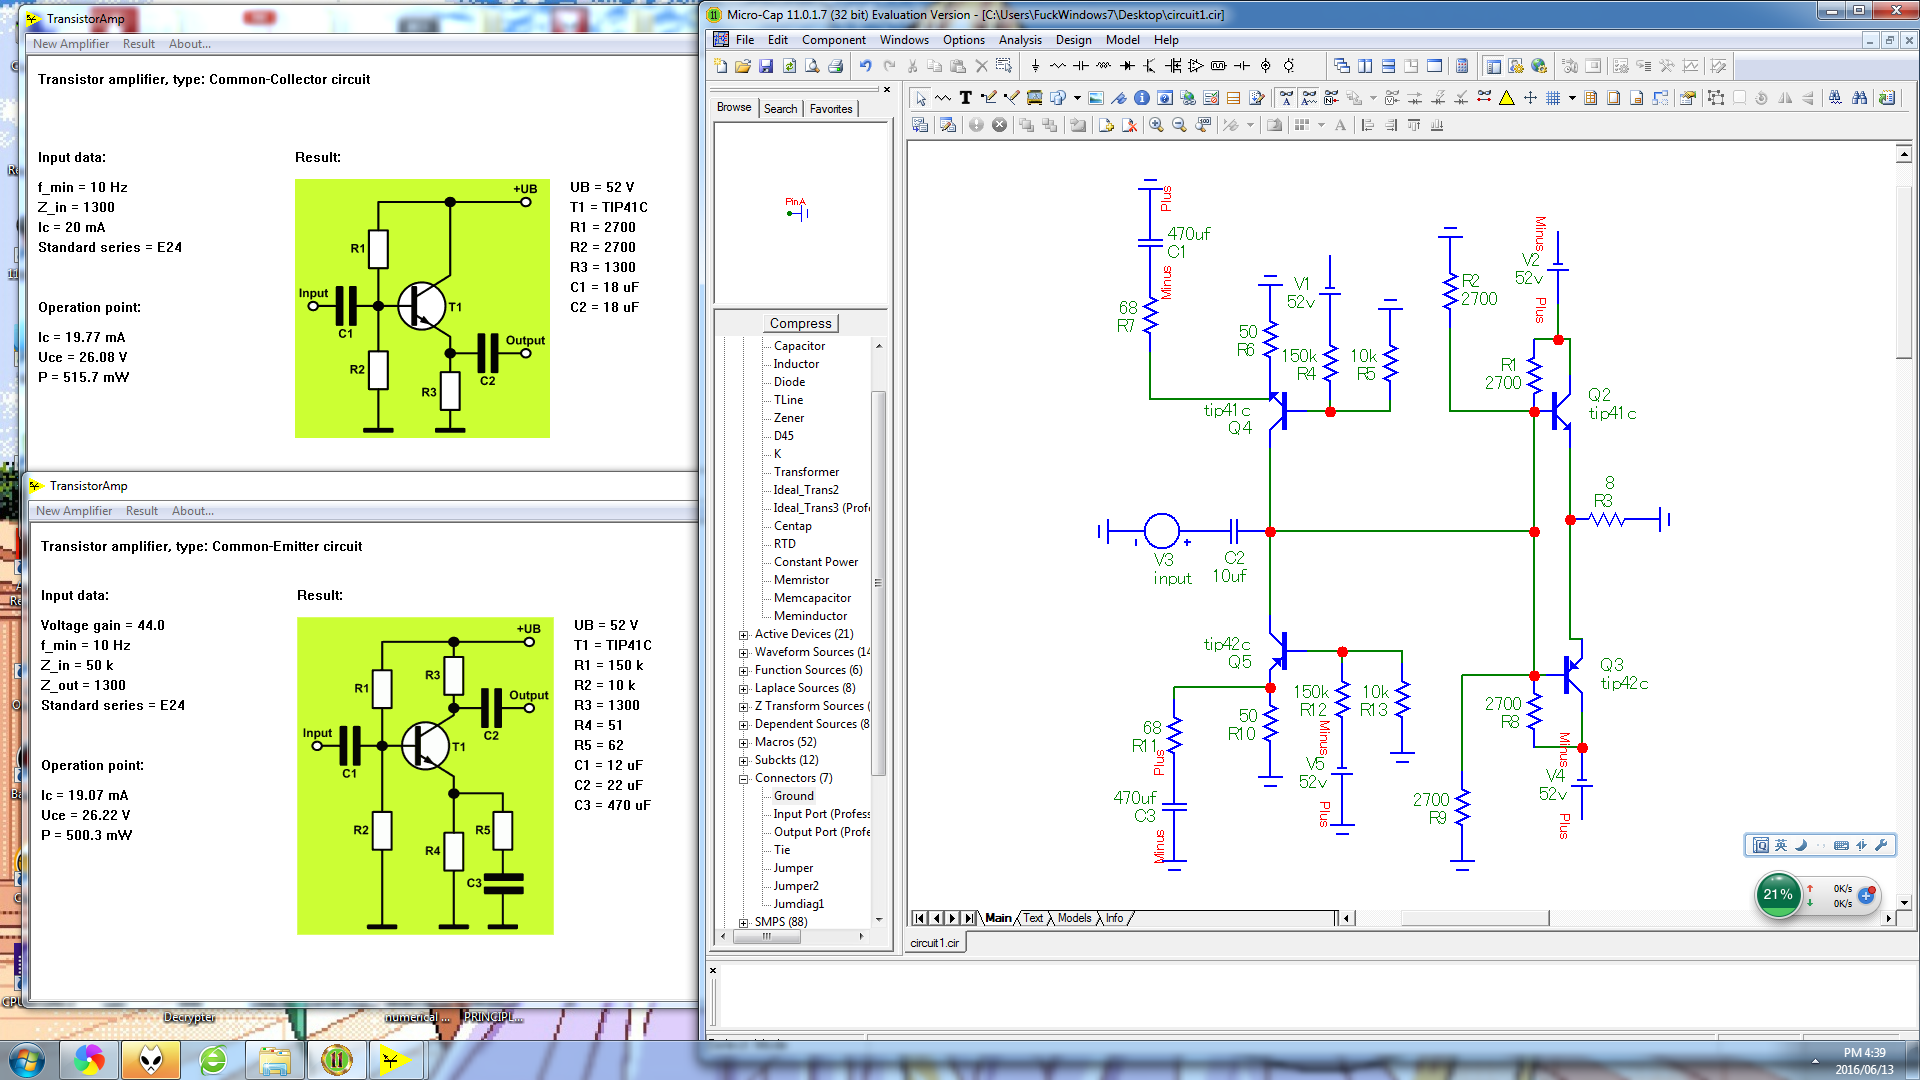Toggle the grid display icon
The image size is (1920, 1080).
pos(1553,98)
